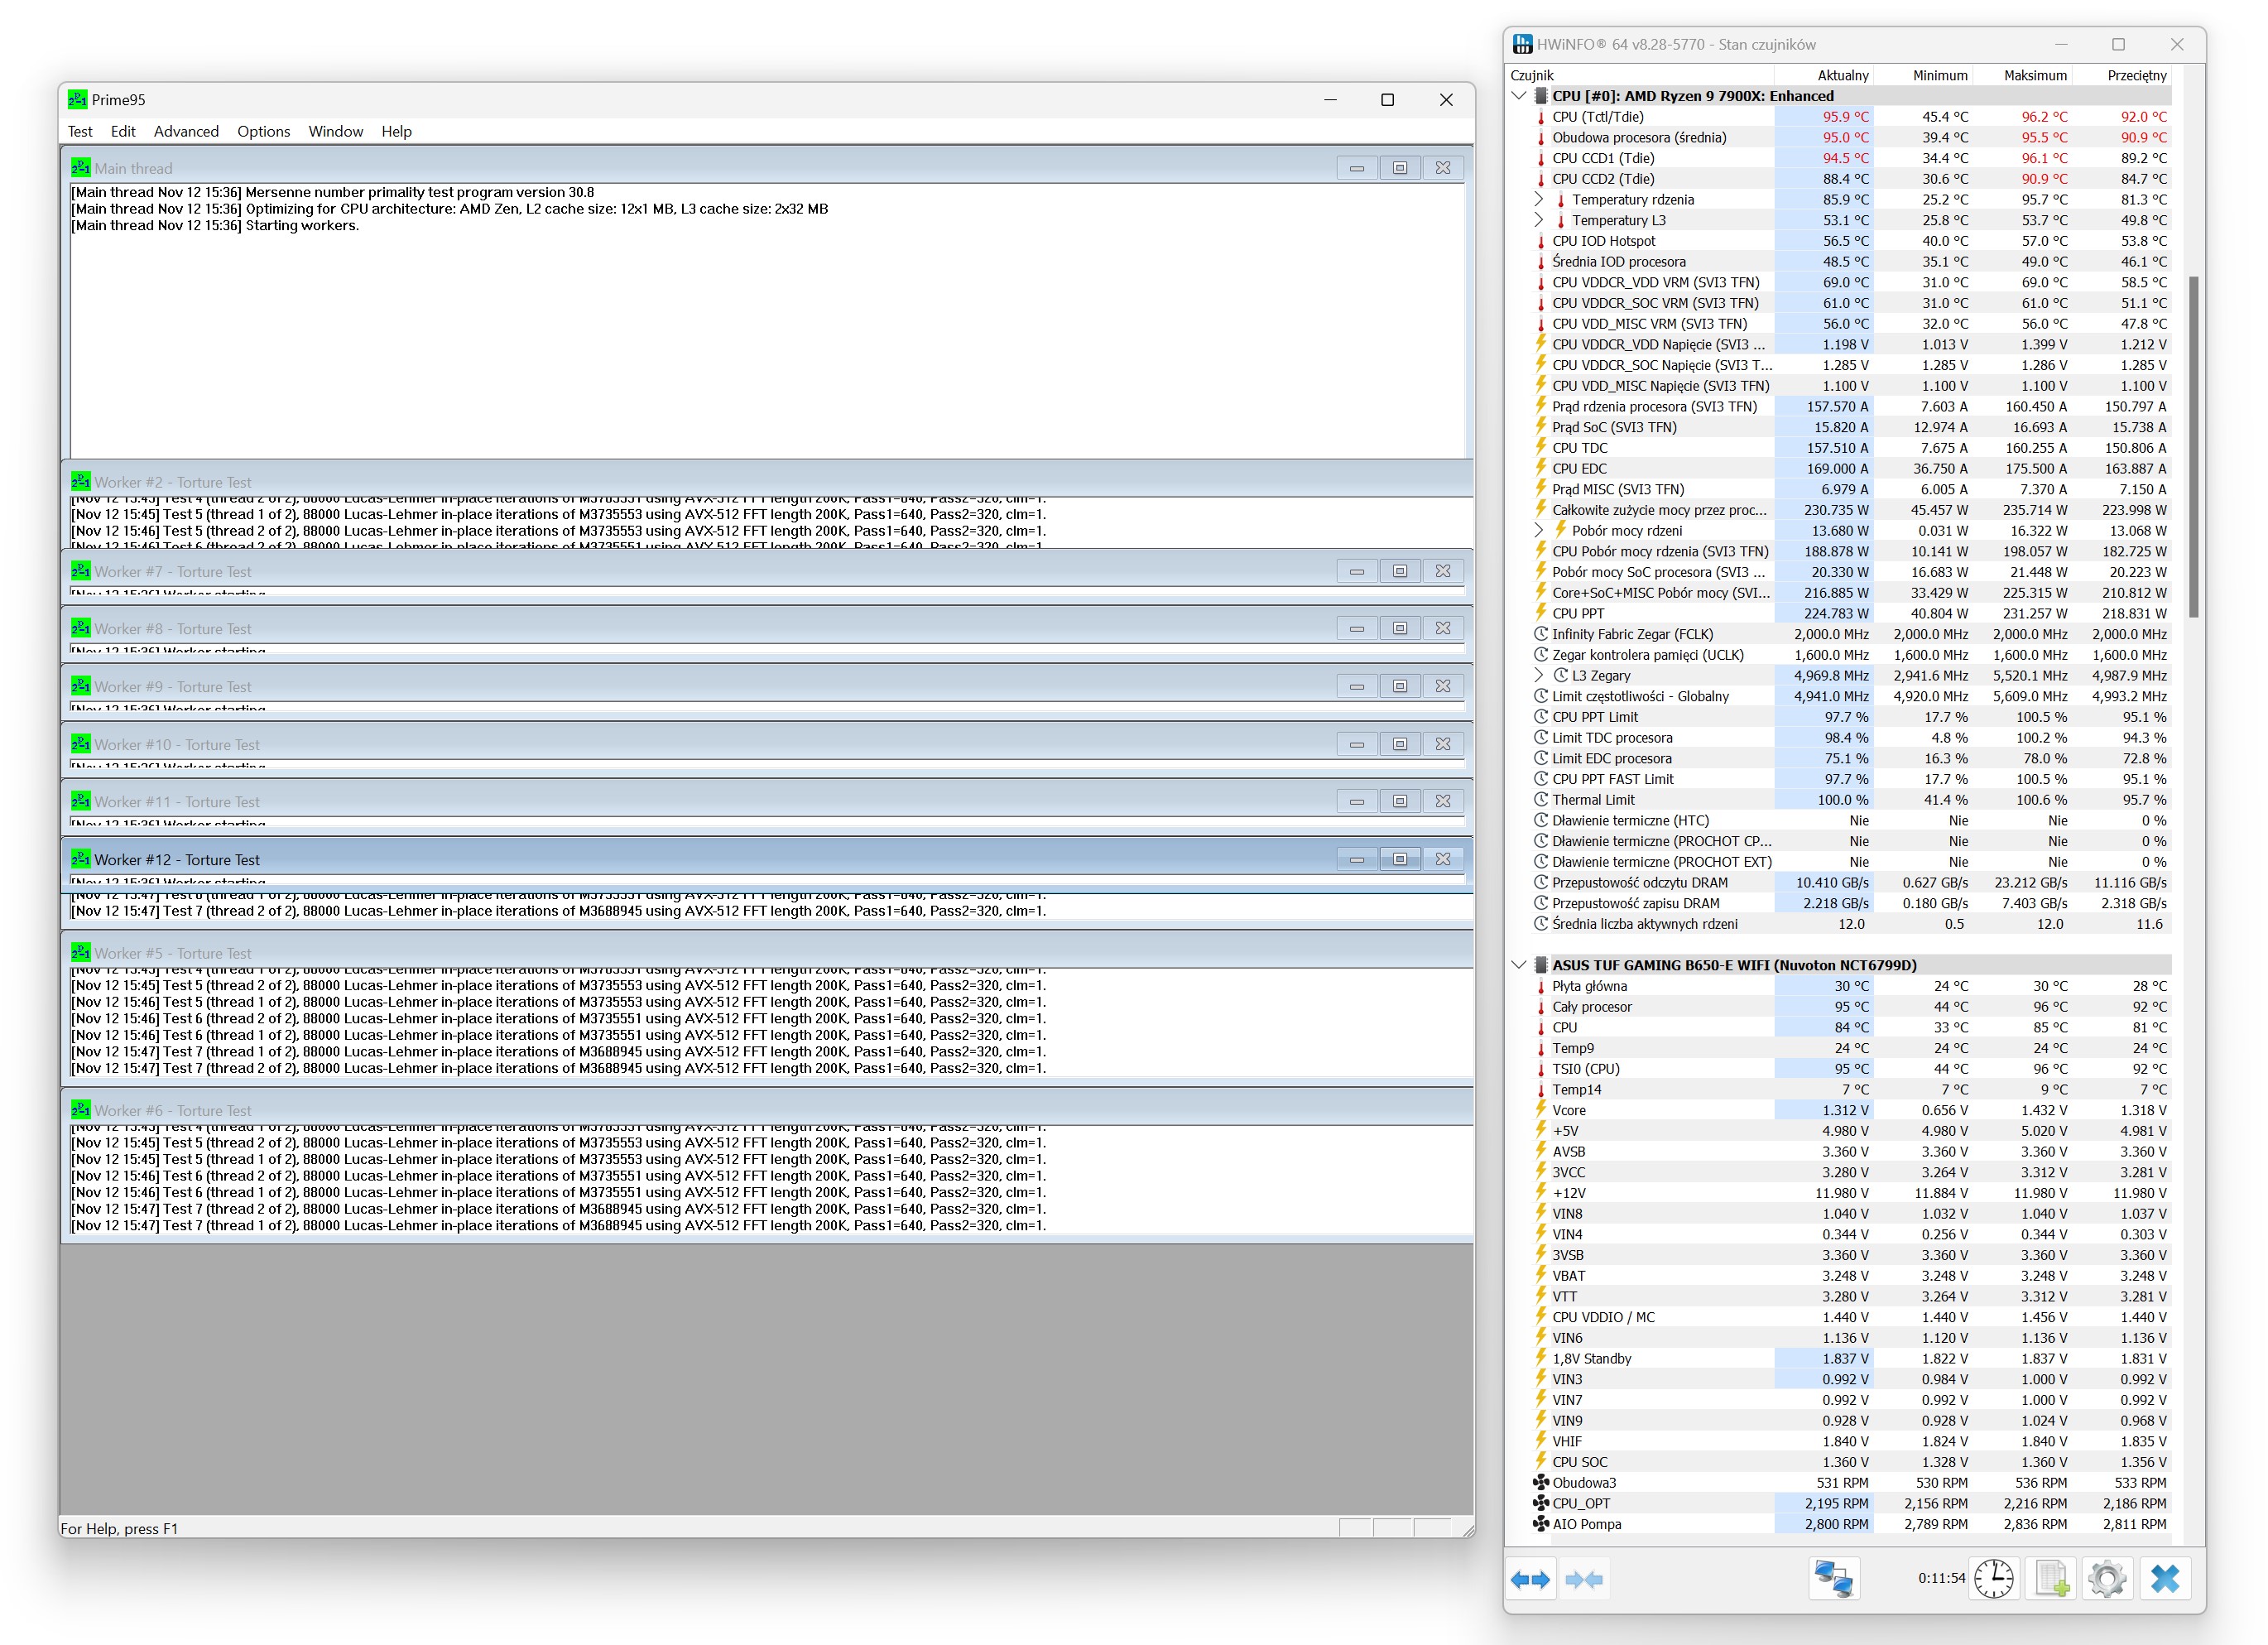Click the expand columns arrows icon in HWiNFO
Viewport: 2268px width, 1645px height.
tap(1530, 1579)
